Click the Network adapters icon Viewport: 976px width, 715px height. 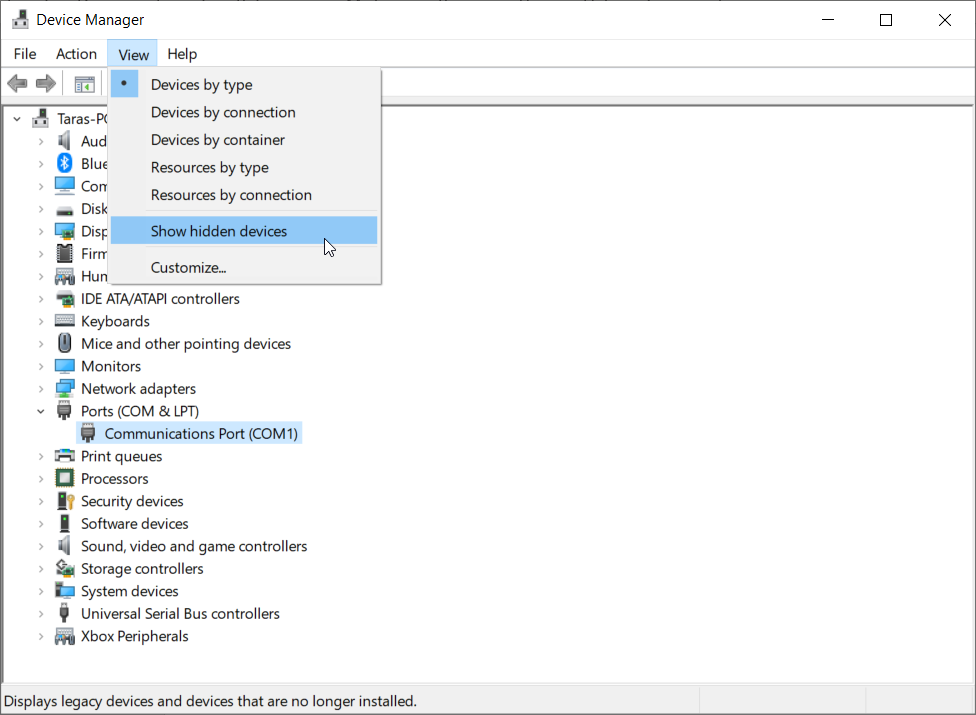click(65, 388)
